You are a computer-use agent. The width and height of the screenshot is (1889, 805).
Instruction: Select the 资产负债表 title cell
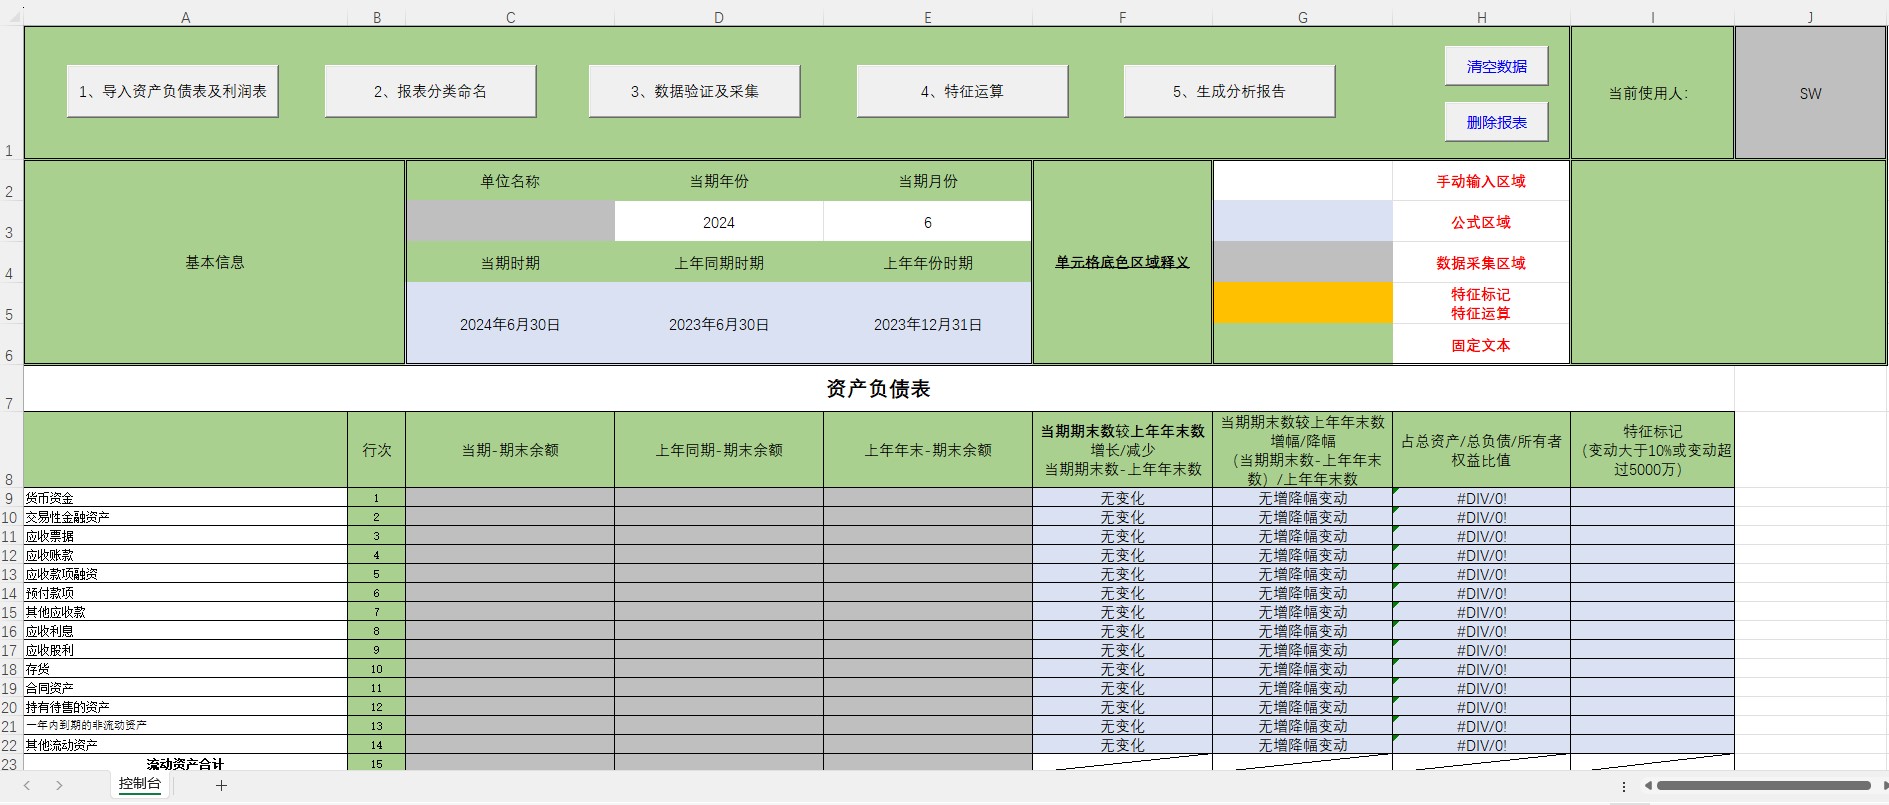878,388
